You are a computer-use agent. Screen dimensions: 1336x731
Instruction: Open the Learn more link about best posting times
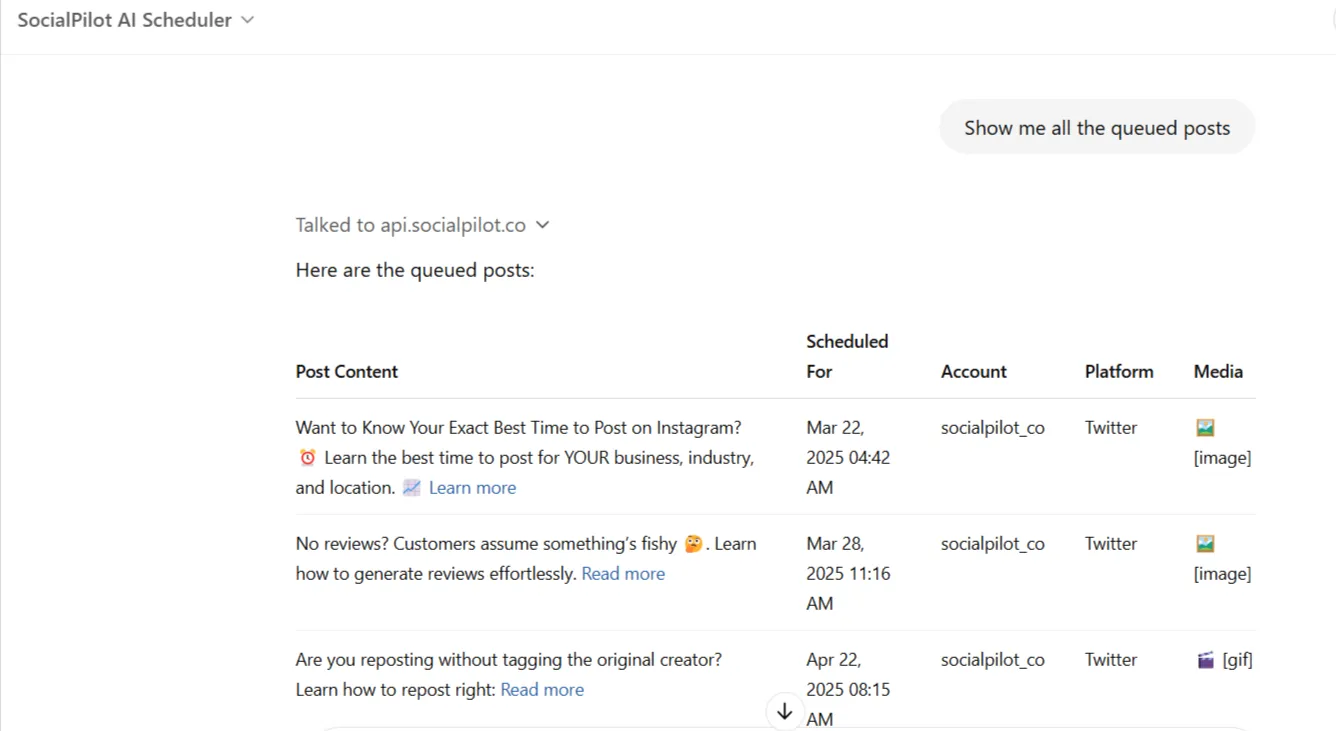tap(472, 487)
